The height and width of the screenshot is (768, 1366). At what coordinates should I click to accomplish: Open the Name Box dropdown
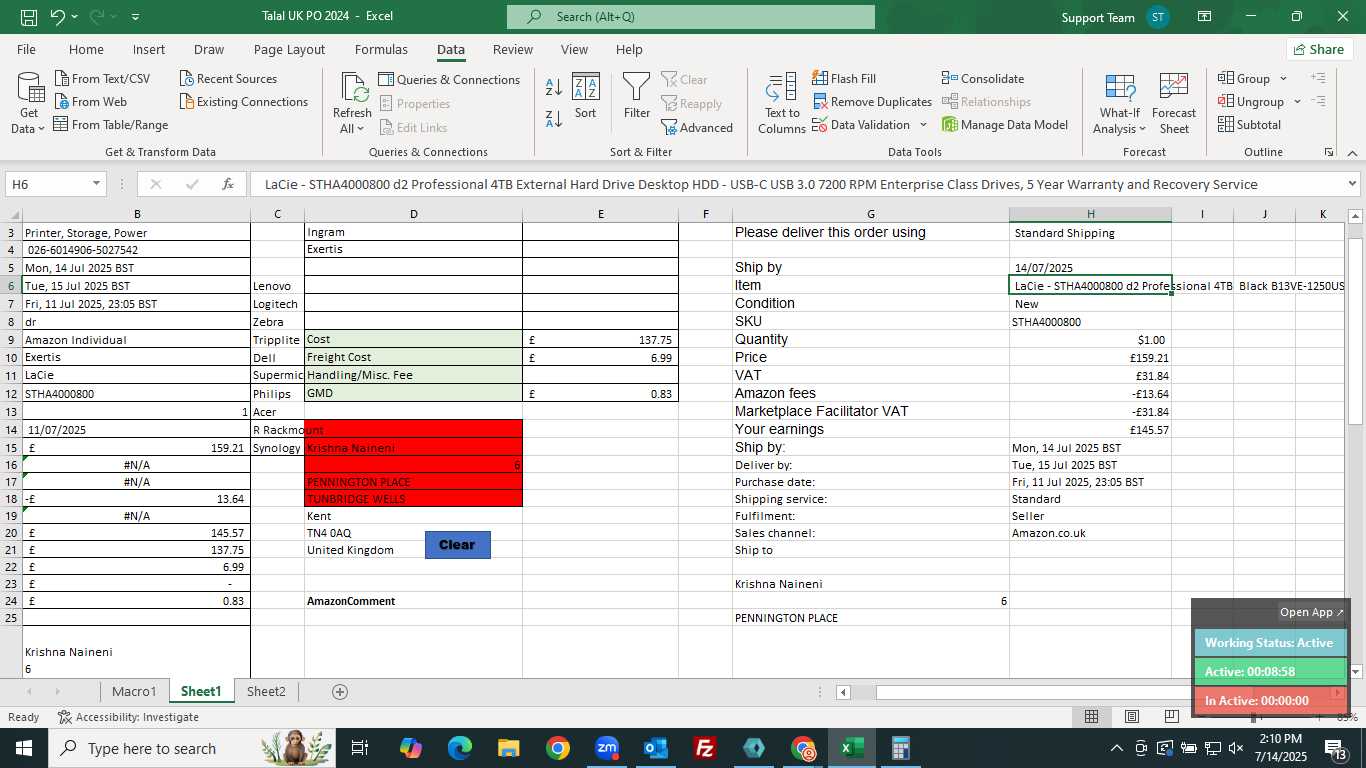[96, 184]
